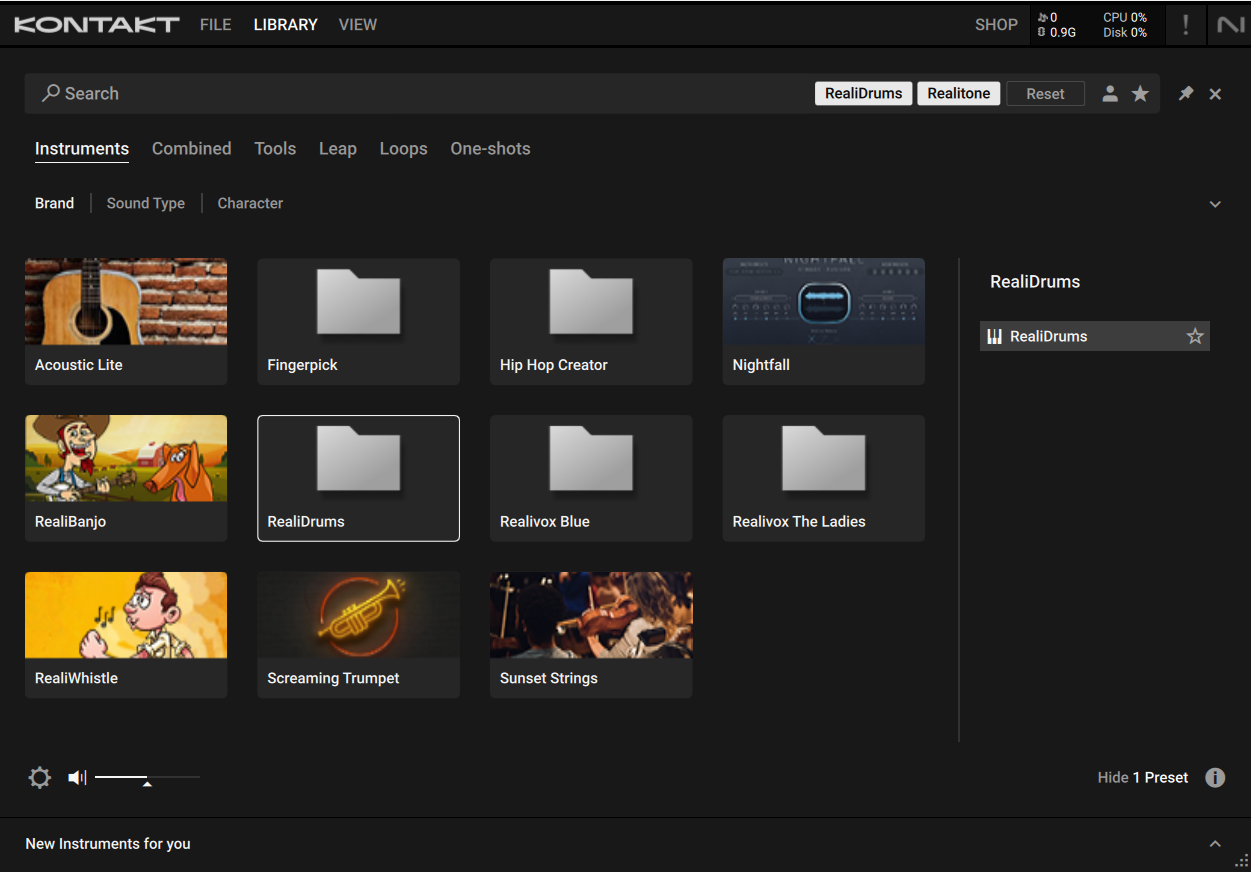Click the keyboard icon beside RealiDrums preset
Screen dimensions: 1251x872
click(x=994, y=336)
